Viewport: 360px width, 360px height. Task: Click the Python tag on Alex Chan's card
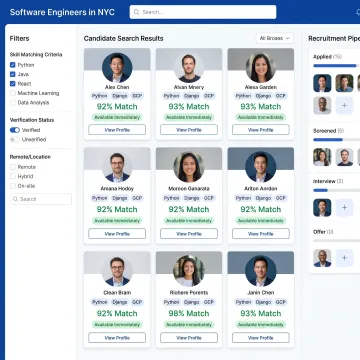(x=100, y=96)
